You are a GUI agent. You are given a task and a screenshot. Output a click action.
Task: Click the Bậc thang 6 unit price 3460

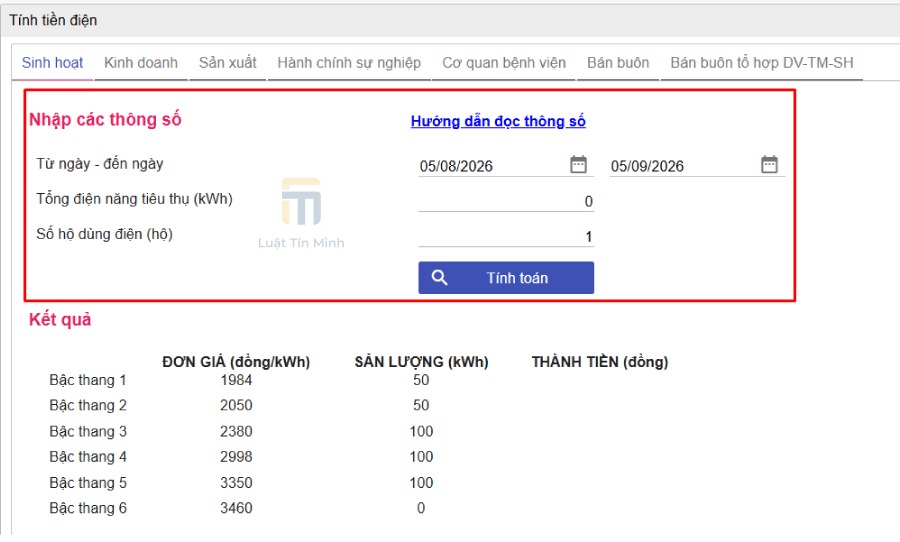click(x=236, y=508)
